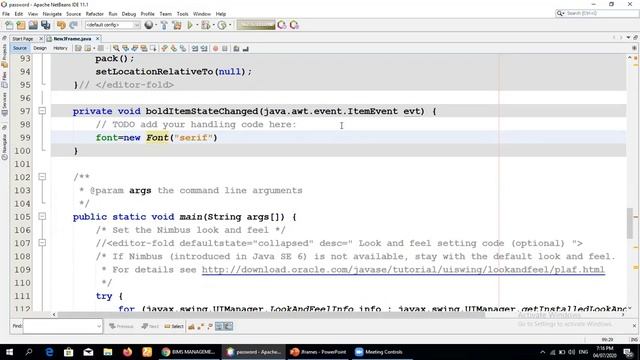Click the green Run Project icon

(190, 25)
